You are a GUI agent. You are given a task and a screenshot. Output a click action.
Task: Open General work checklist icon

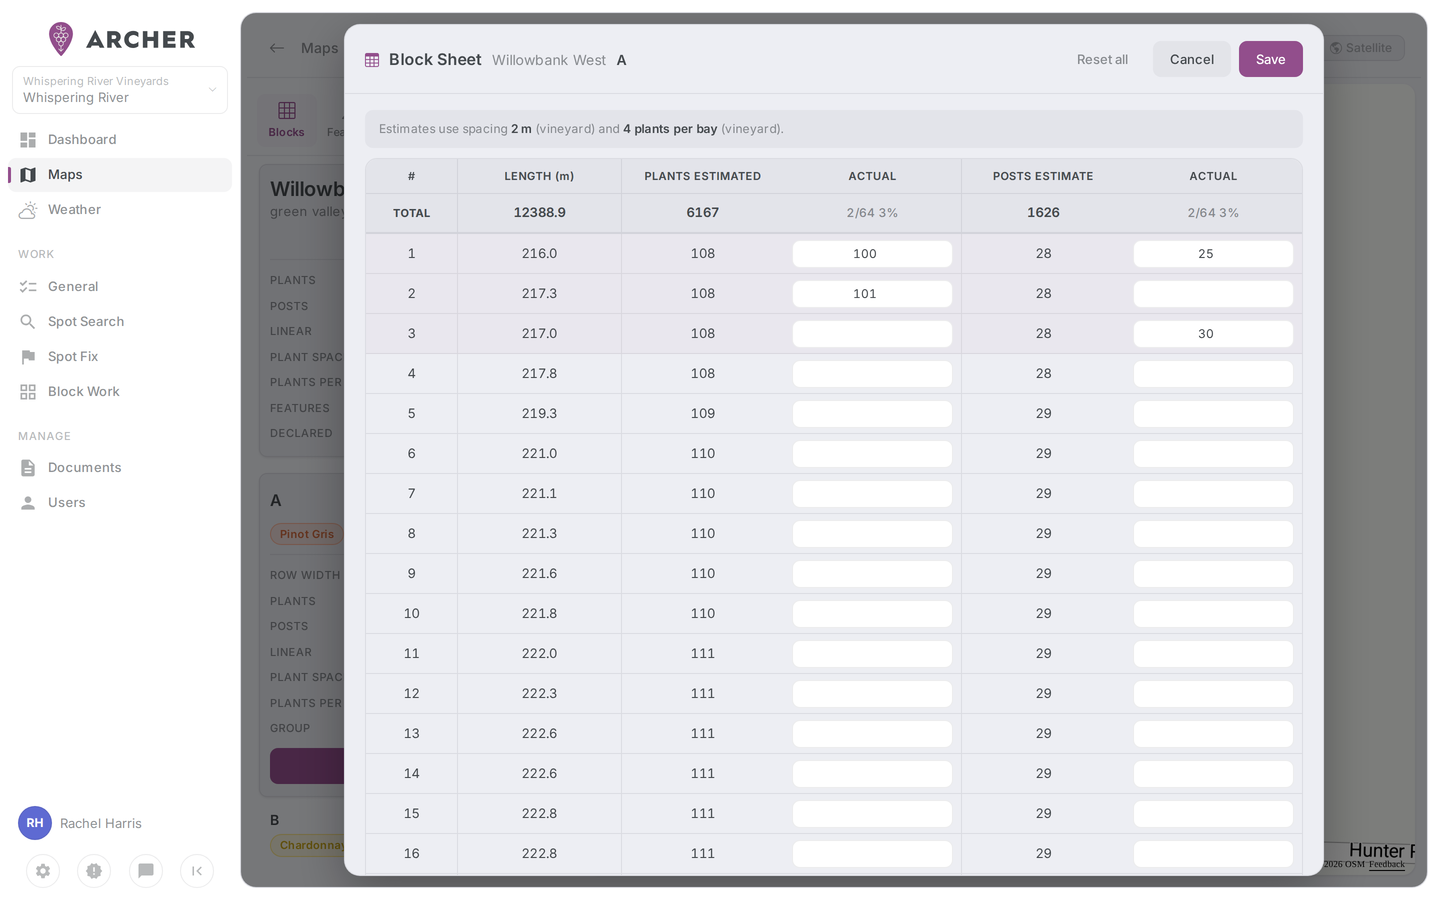(x=28, y=287)
